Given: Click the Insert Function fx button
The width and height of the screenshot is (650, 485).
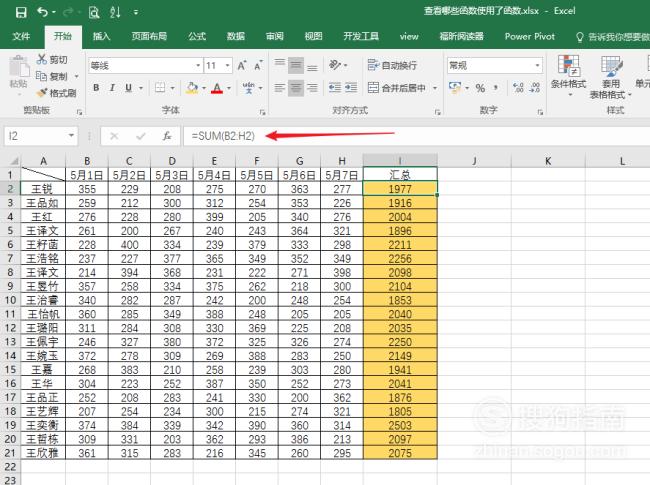Looking at the screenshot, I should pos(167,136).
